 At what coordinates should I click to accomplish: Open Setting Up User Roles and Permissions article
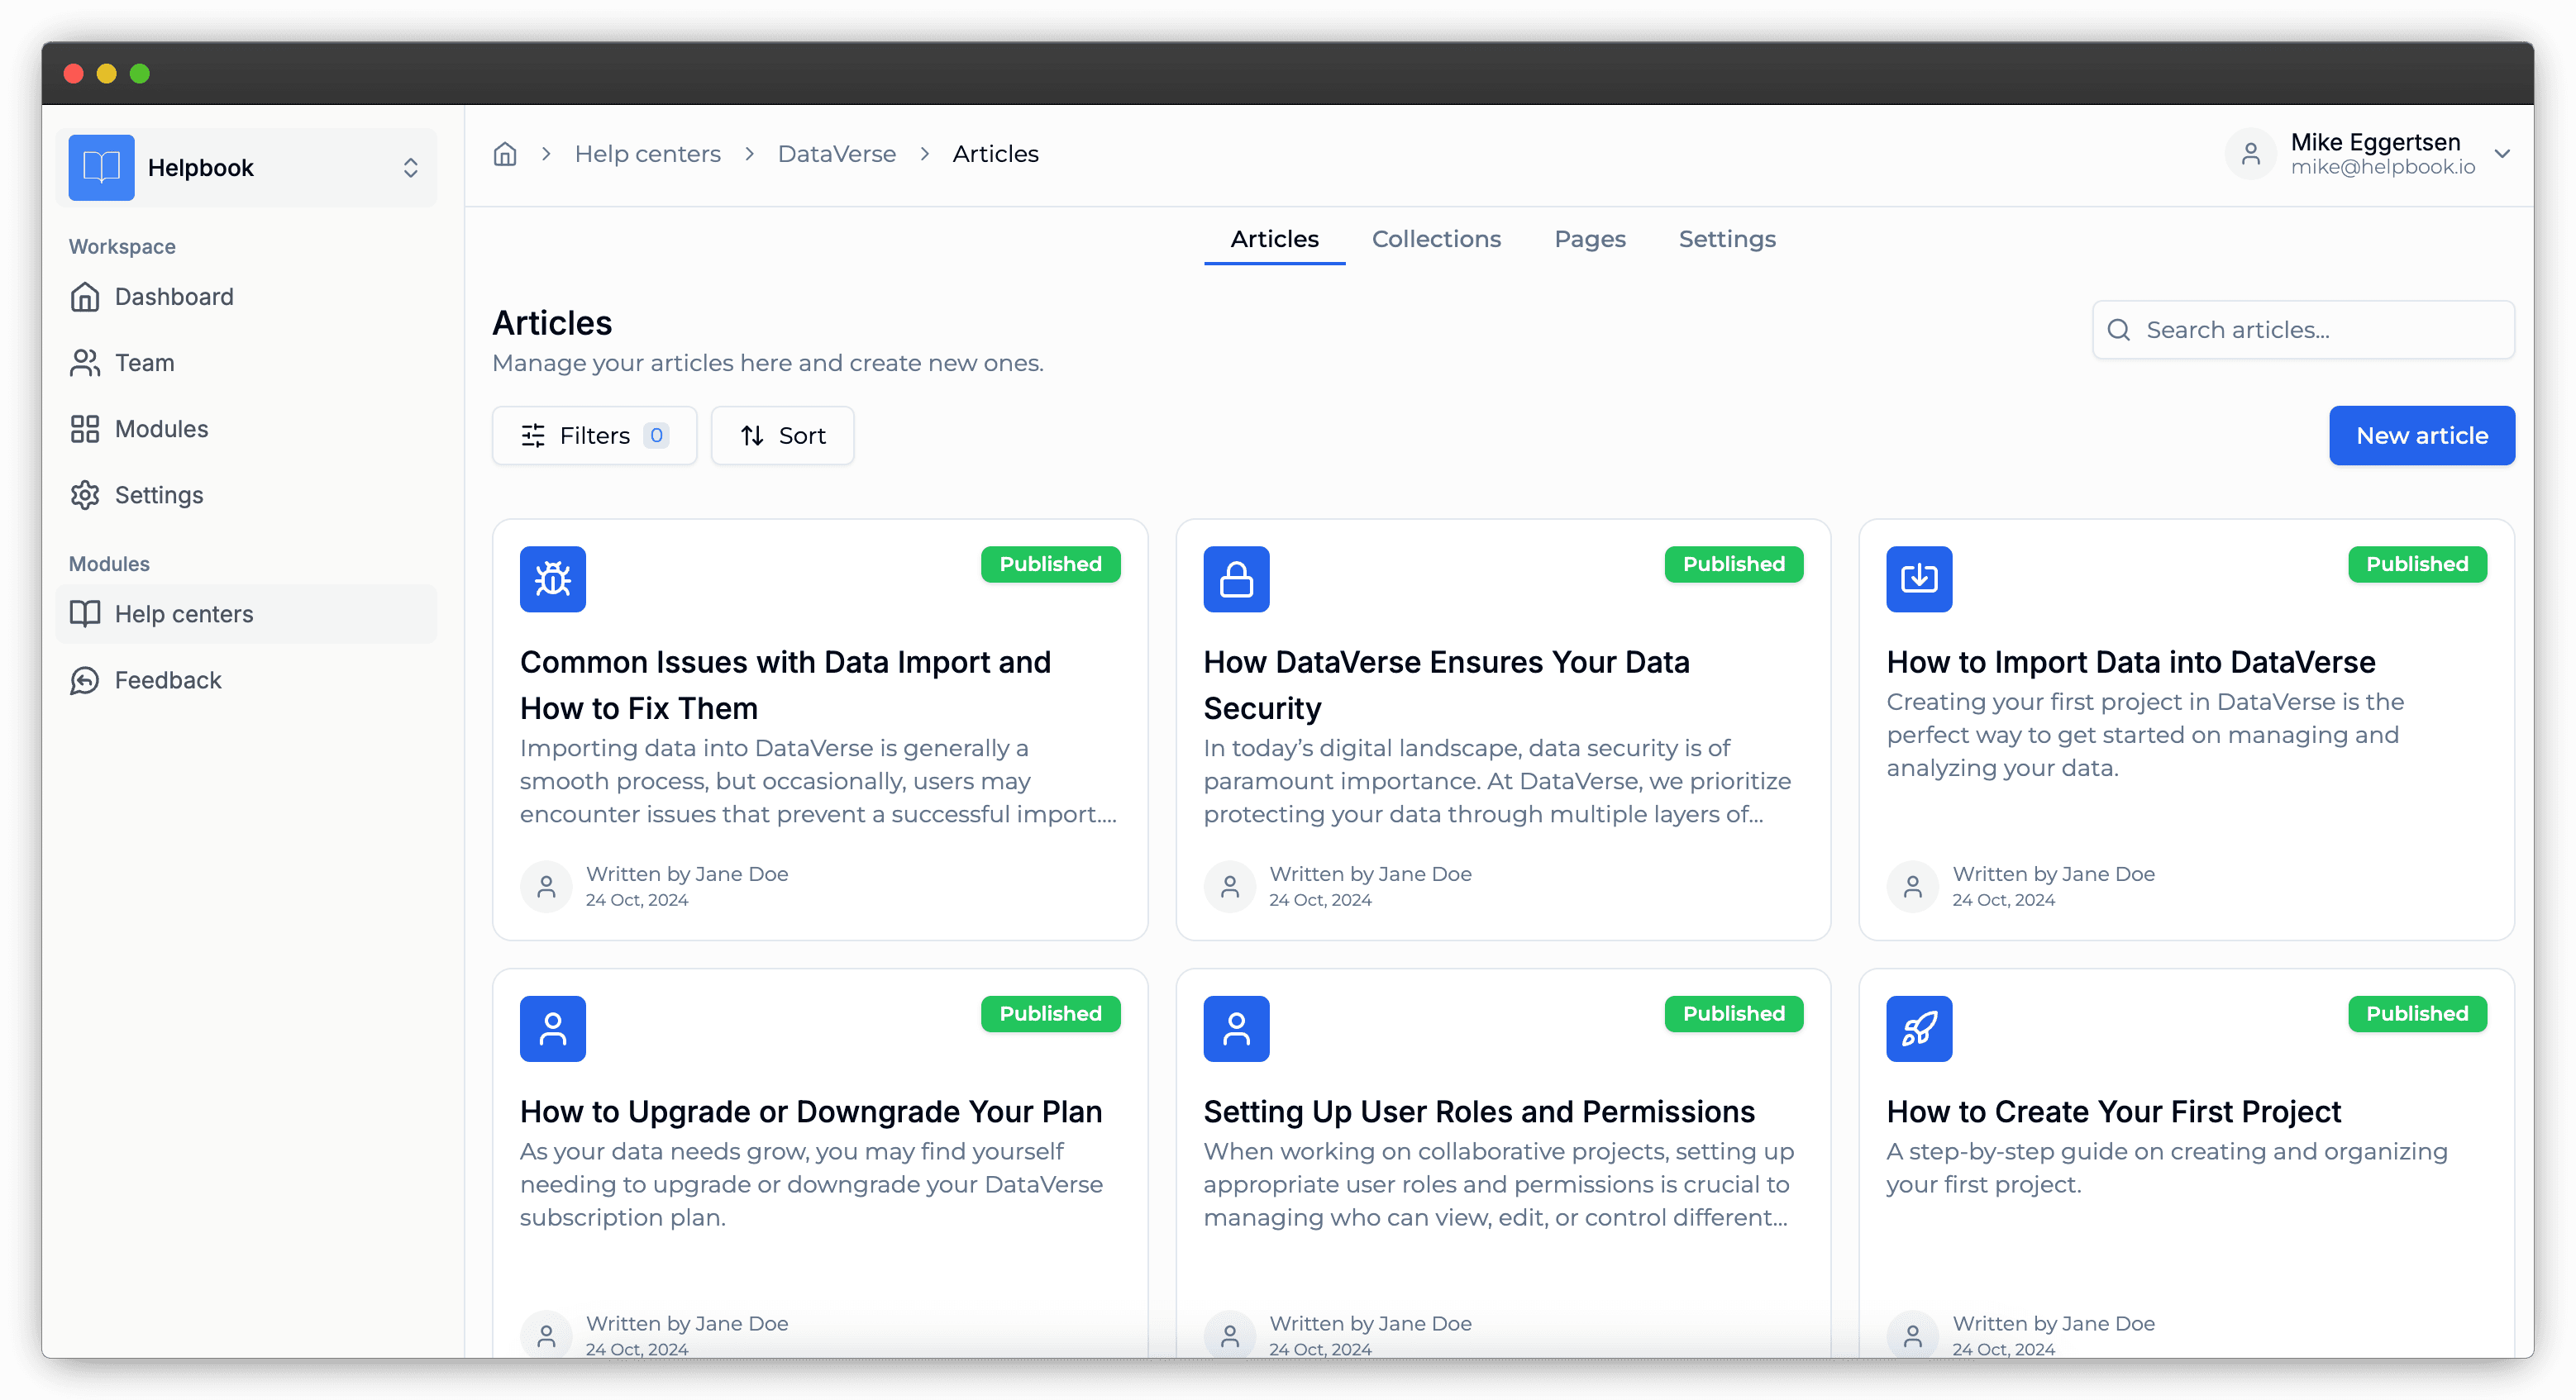tap(1478, 1111)
